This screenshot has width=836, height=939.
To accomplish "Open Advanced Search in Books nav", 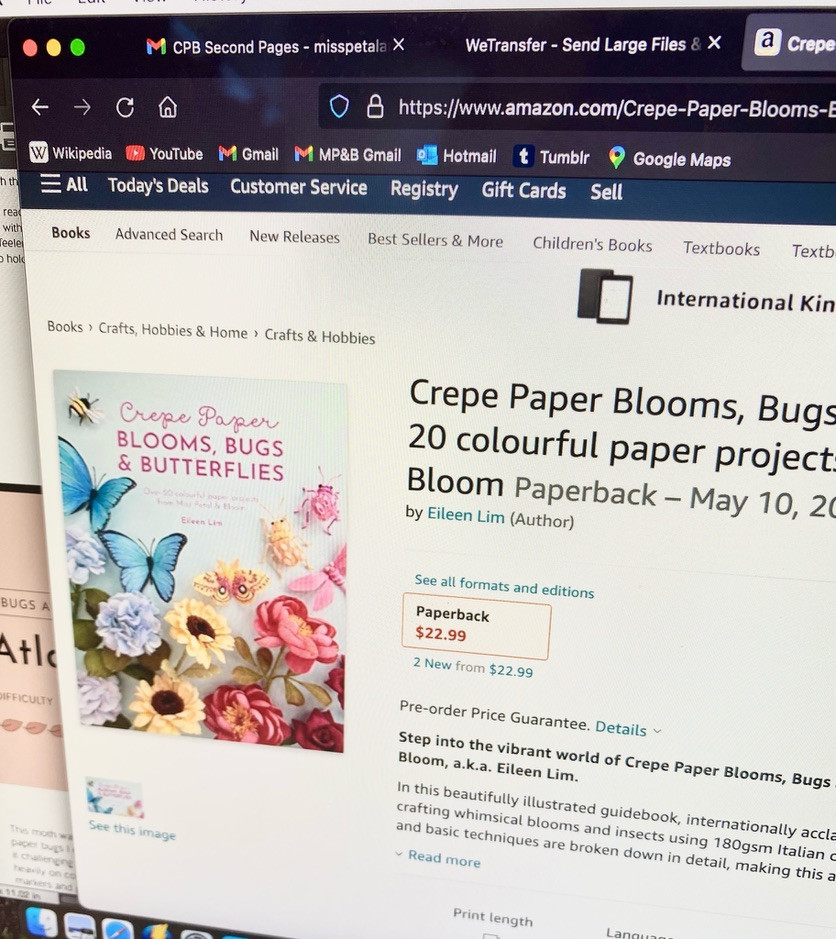I will [169, 235].
